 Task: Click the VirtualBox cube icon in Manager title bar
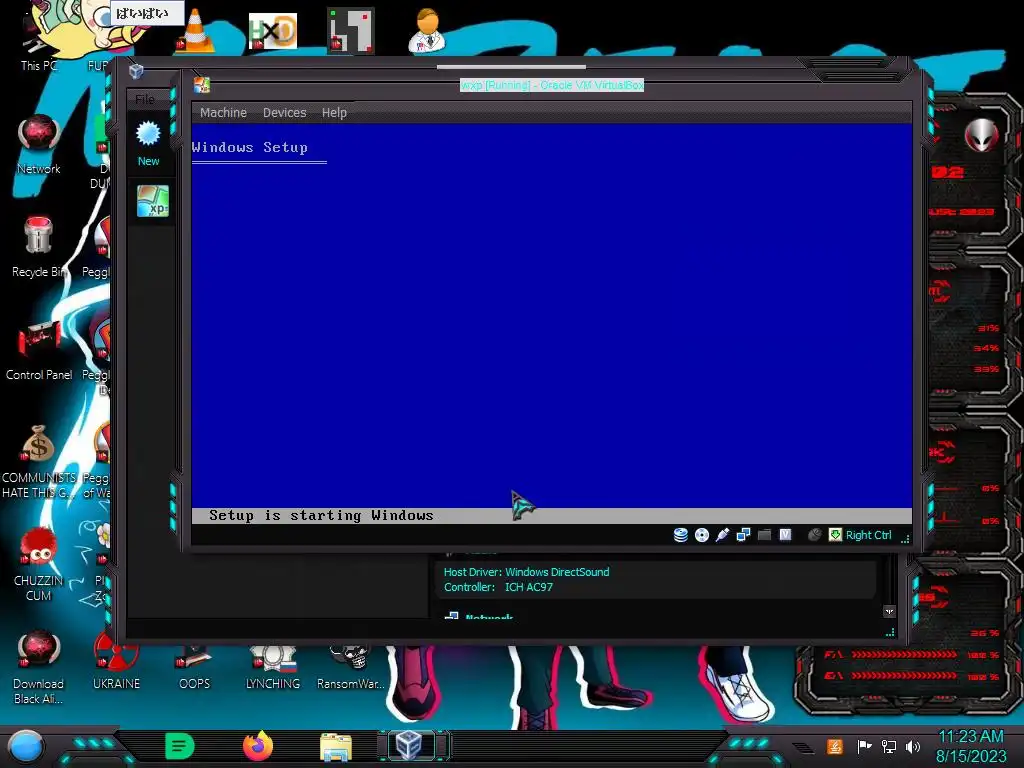click(136, 71)
